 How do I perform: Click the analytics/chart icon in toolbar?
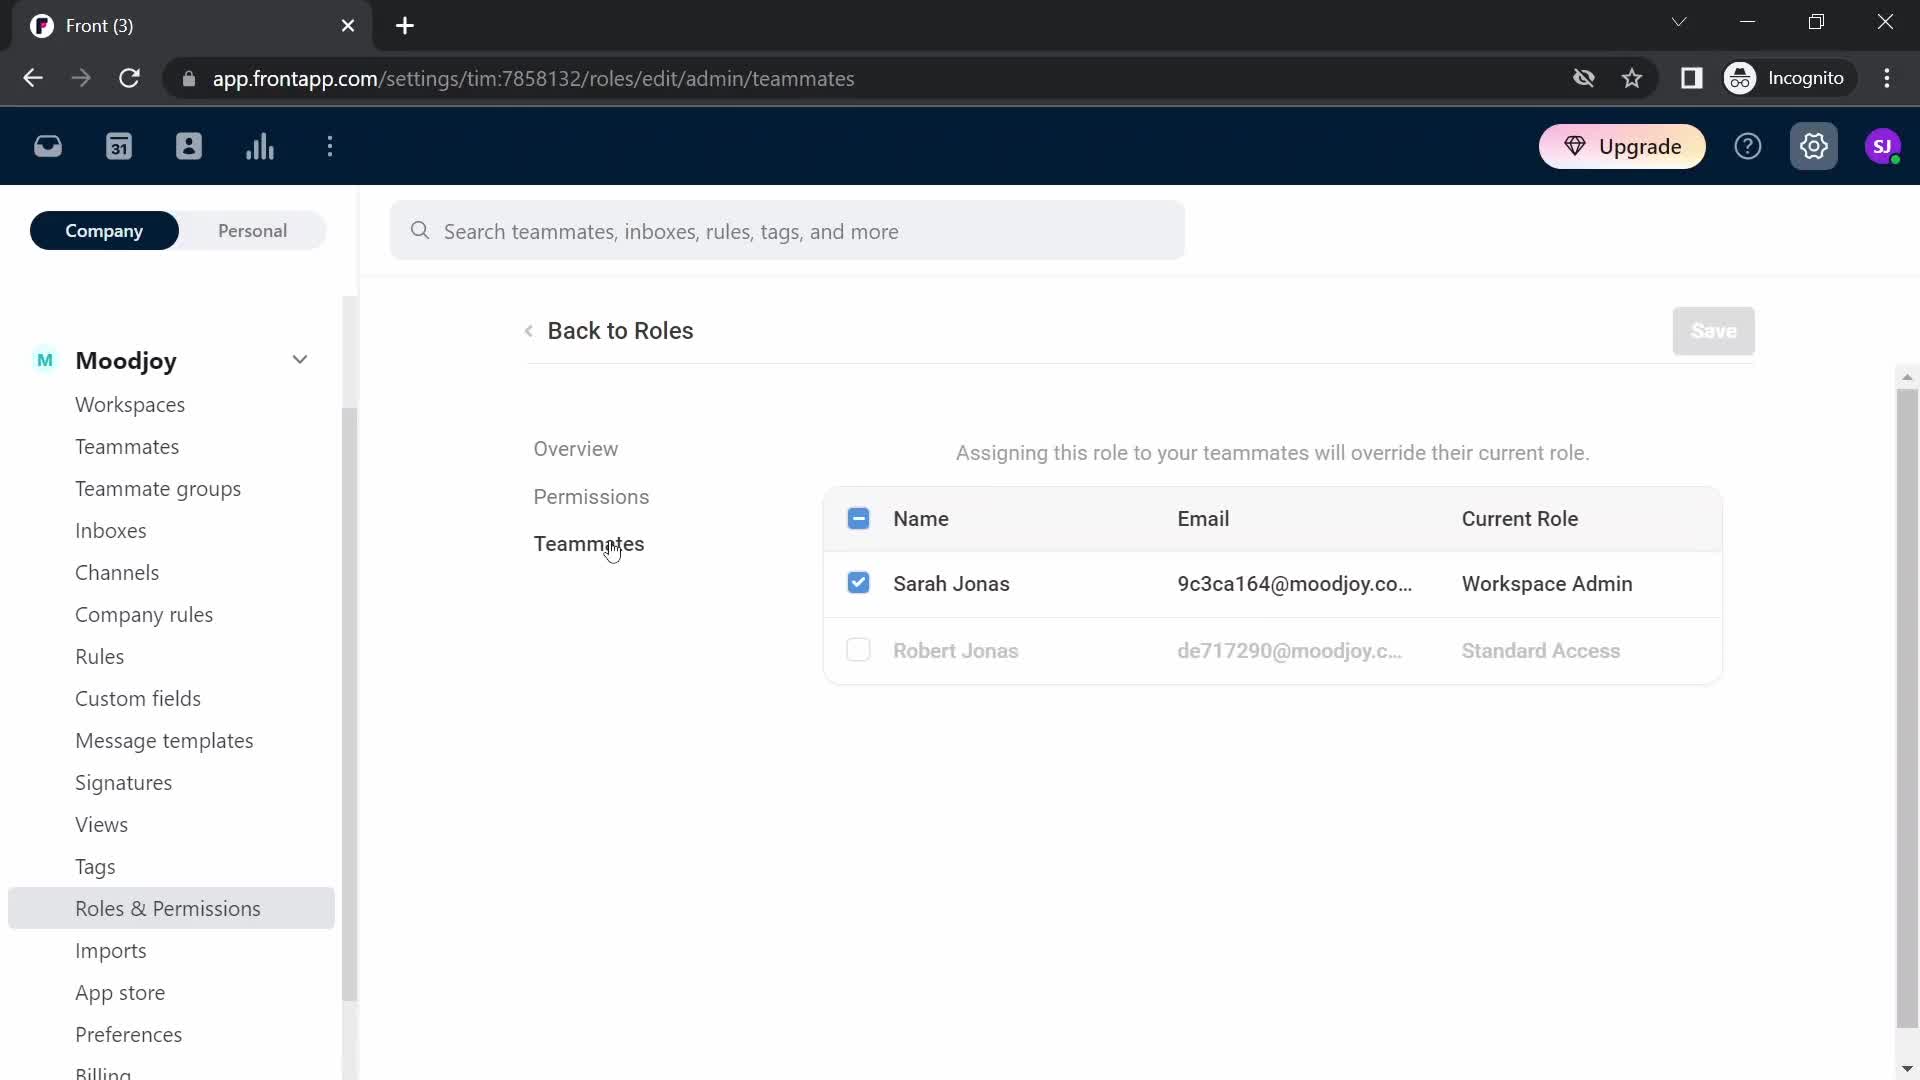pos(258,145)
